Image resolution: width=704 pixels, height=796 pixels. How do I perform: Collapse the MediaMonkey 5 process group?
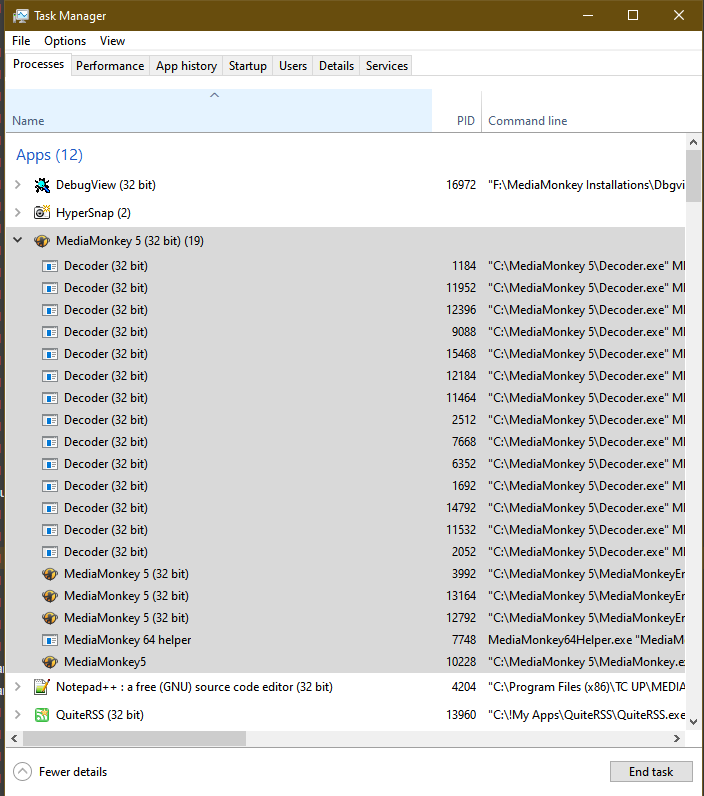coord(18,241)
